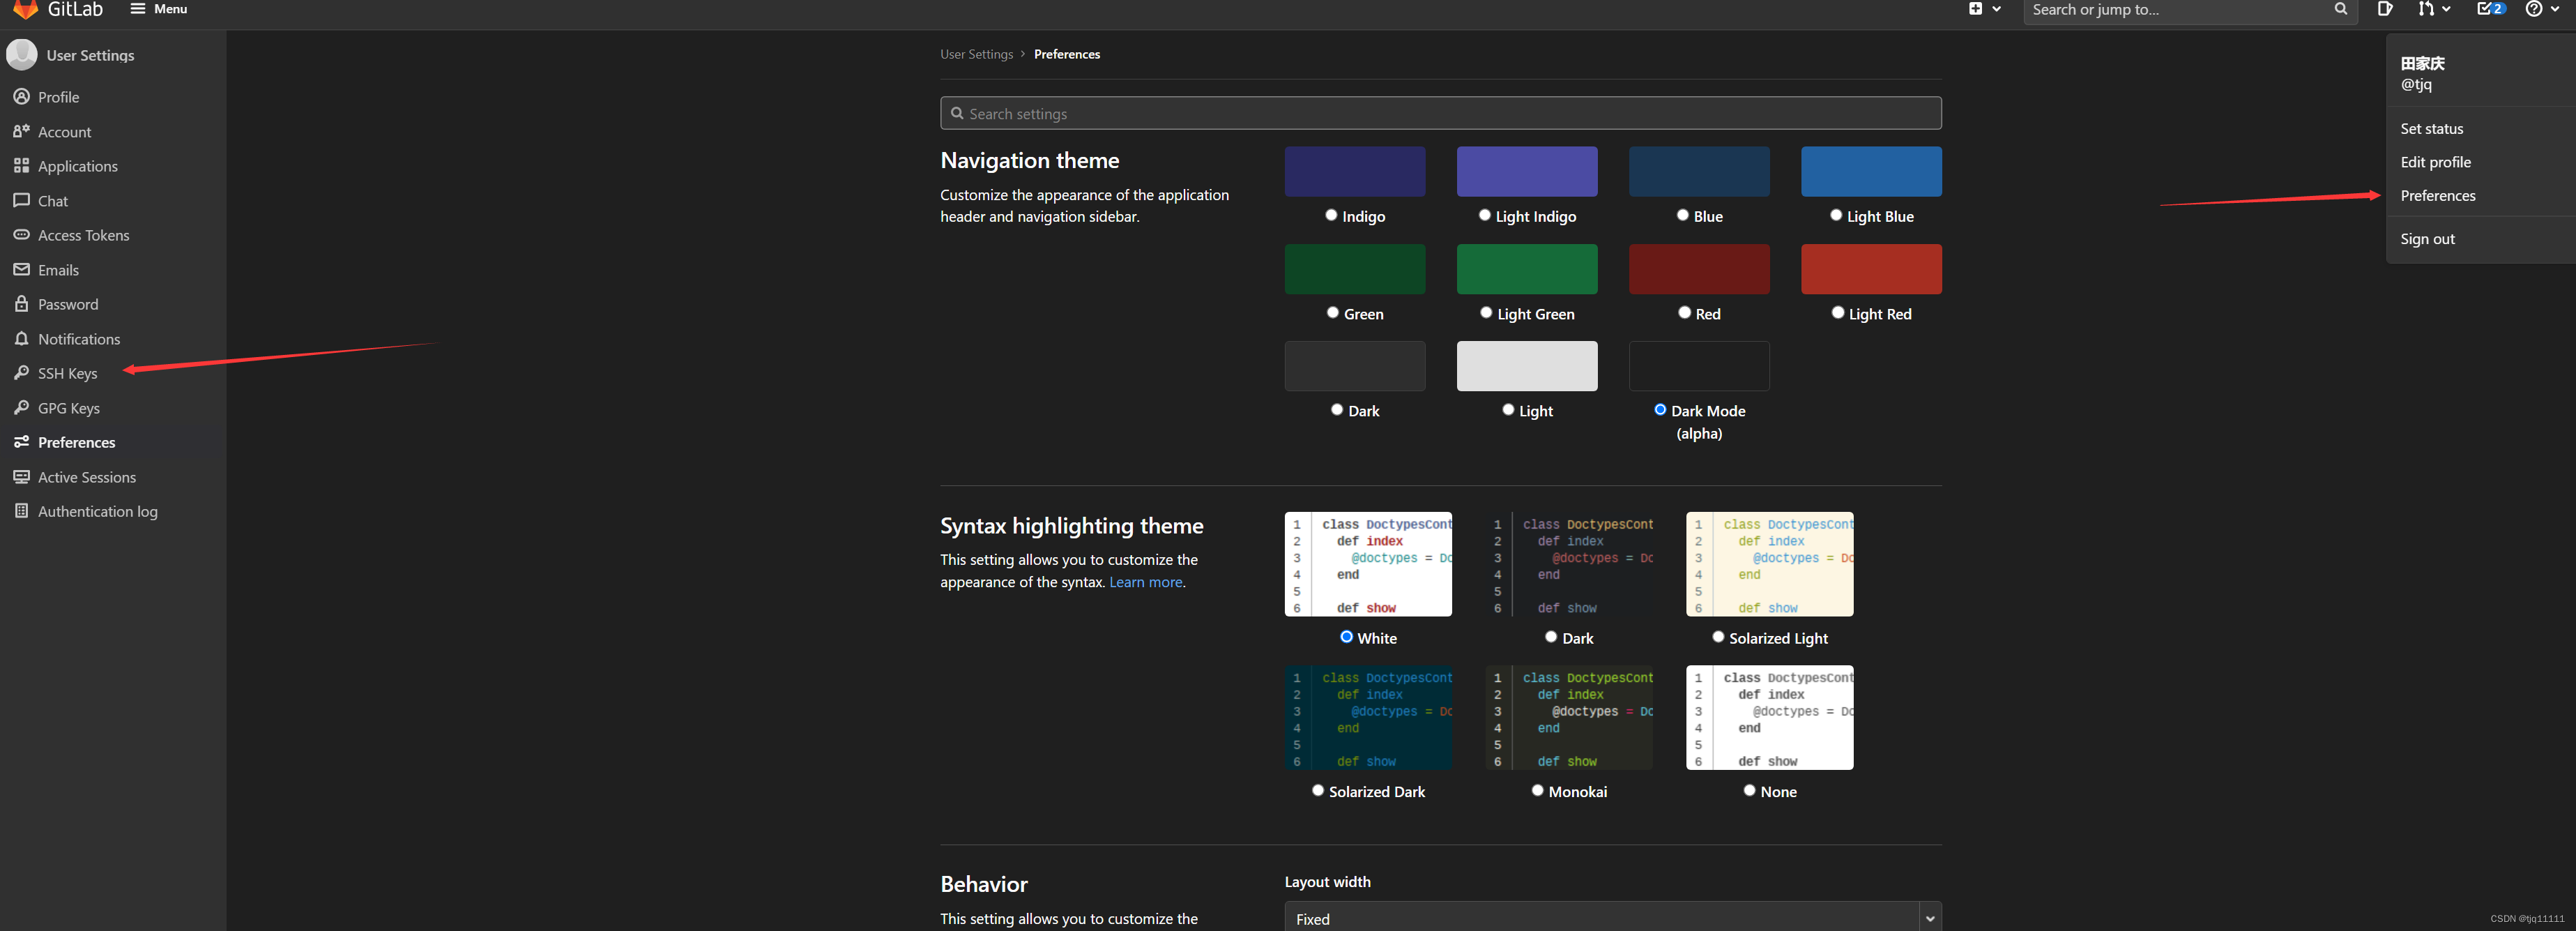This screenshot has height=931, width=2576.
Task: Click the Preferences sliders icon in sidebar
Action: point(21,442)
